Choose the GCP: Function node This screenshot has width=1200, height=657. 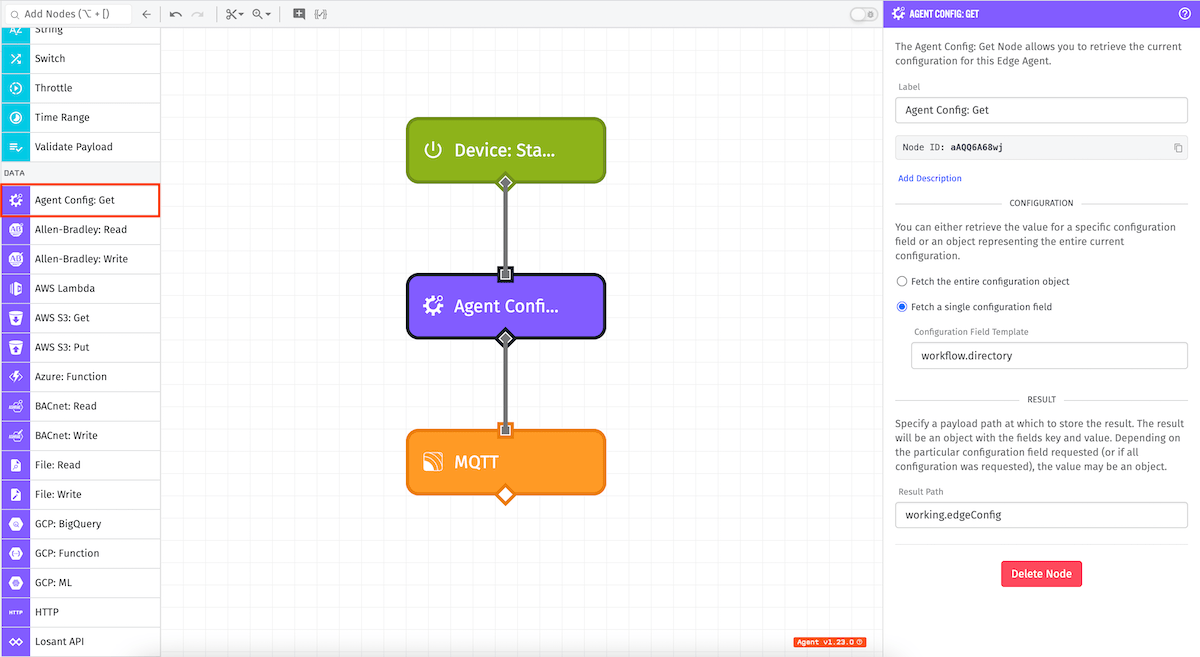[x=80, y=553]
